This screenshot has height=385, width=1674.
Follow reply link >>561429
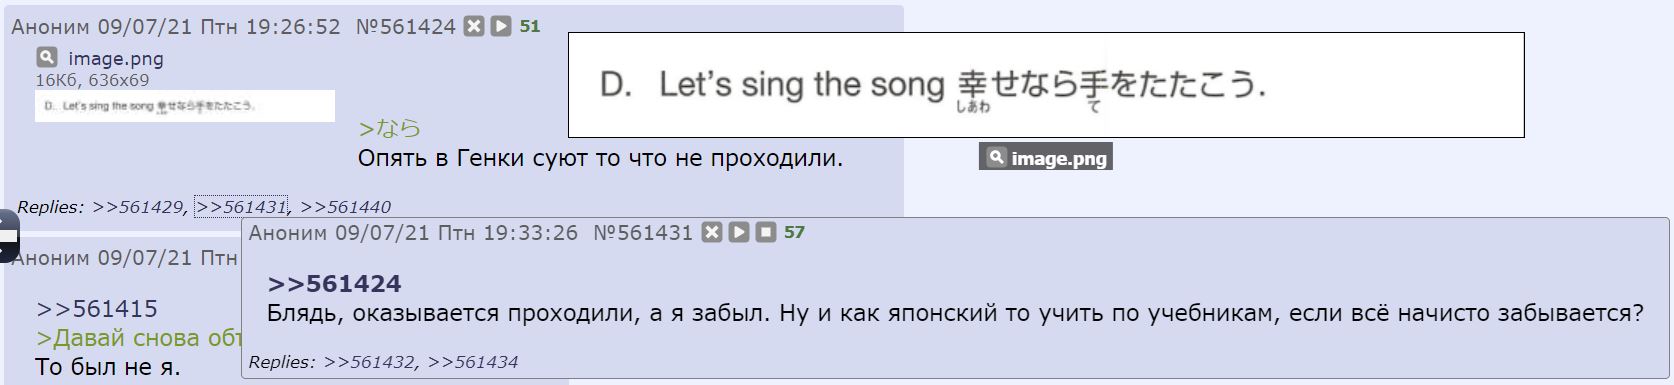[137, 207]
